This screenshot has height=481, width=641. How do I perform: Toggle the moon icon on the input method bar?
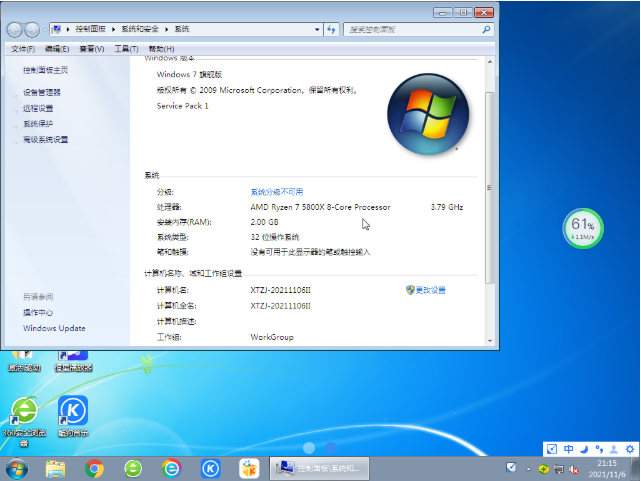(x=584, y=449)
